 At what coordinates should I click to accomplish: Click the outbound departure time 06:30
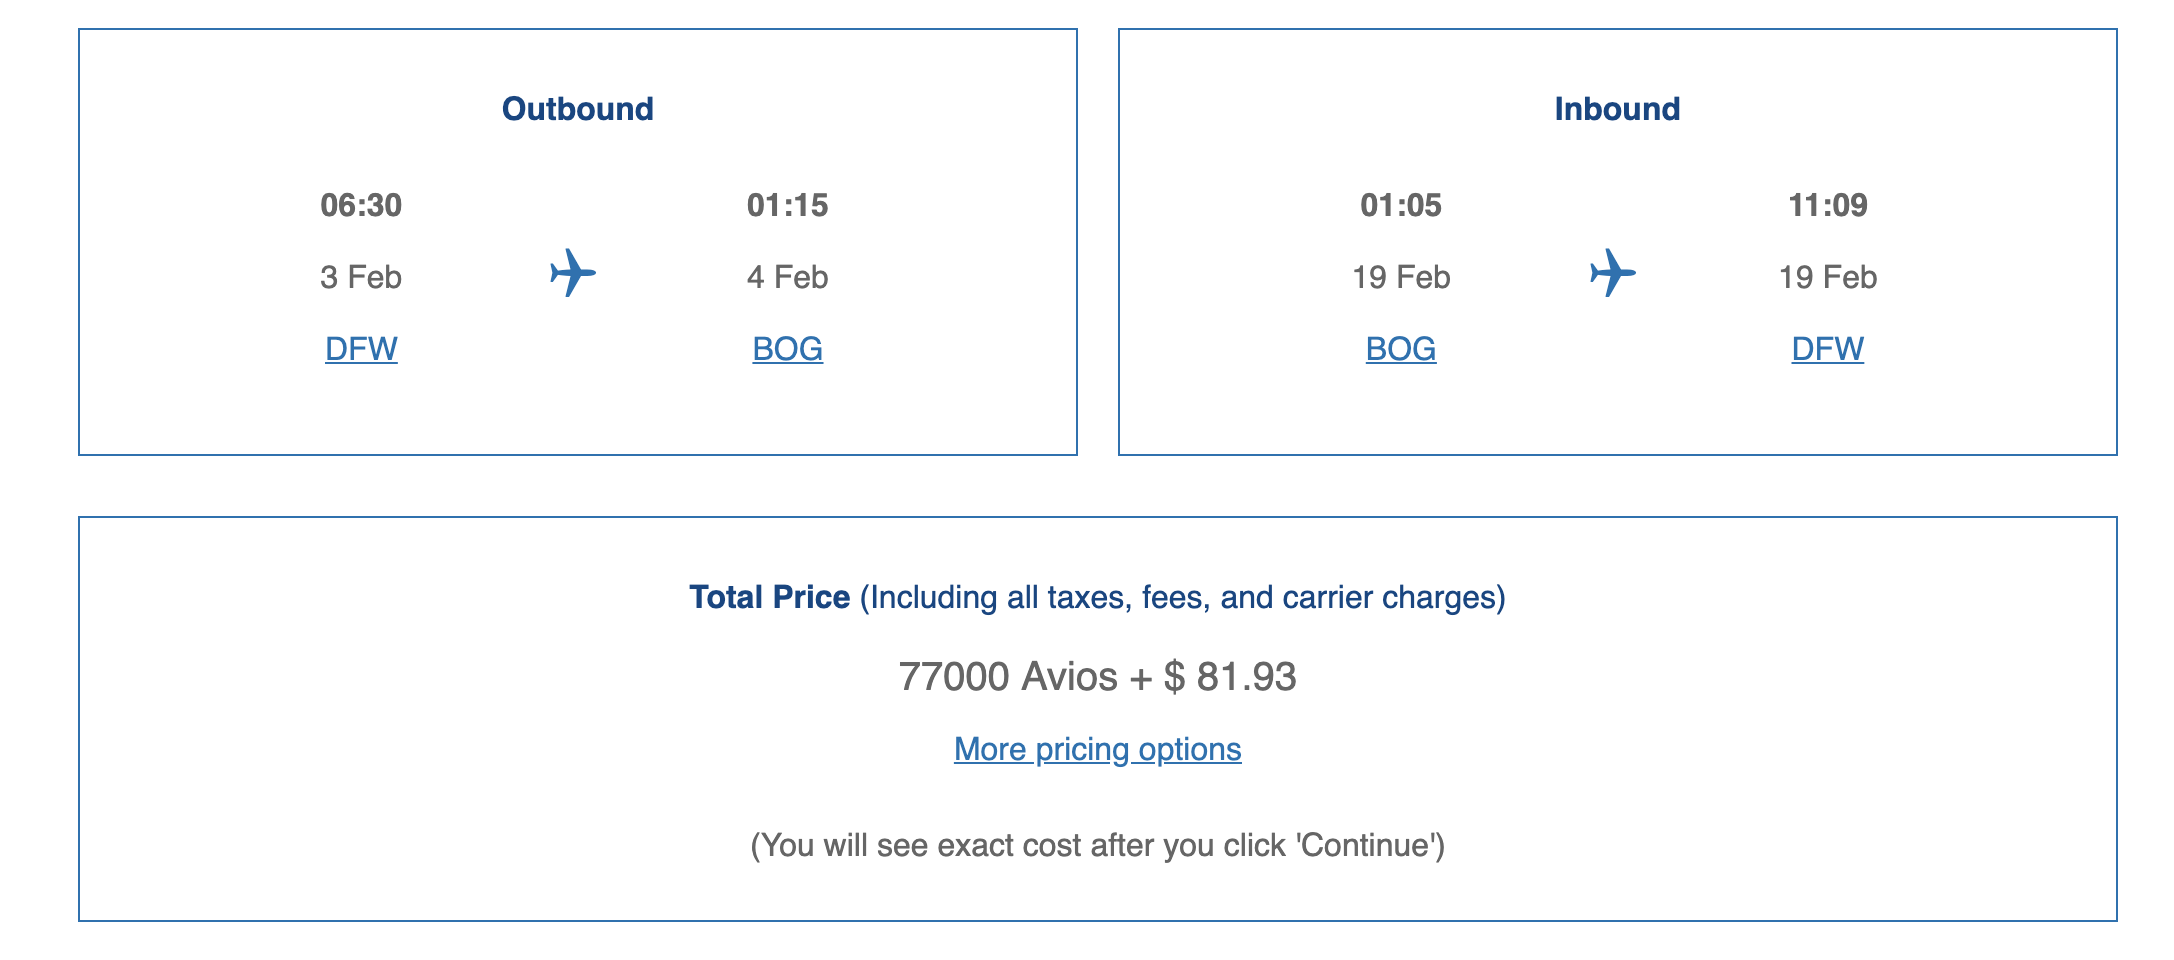pos(361,205)
